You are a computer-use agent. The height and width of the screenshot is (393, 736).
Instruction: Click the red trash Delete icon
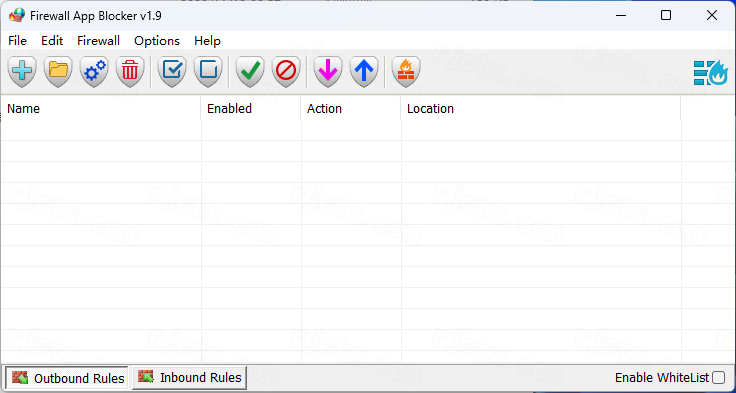(x=130, y=71)
